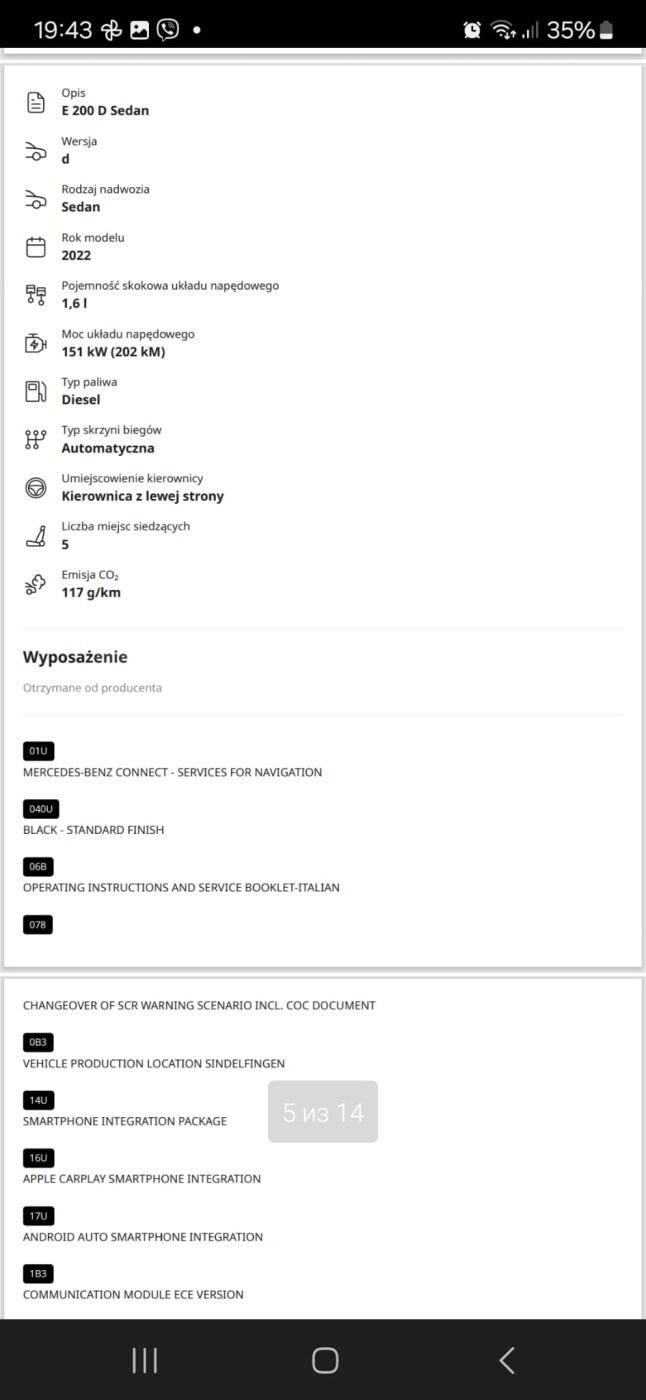Tap the calendar icon for Rok modelu
This screenshot has height=1400, width=646.
[36, 247]
